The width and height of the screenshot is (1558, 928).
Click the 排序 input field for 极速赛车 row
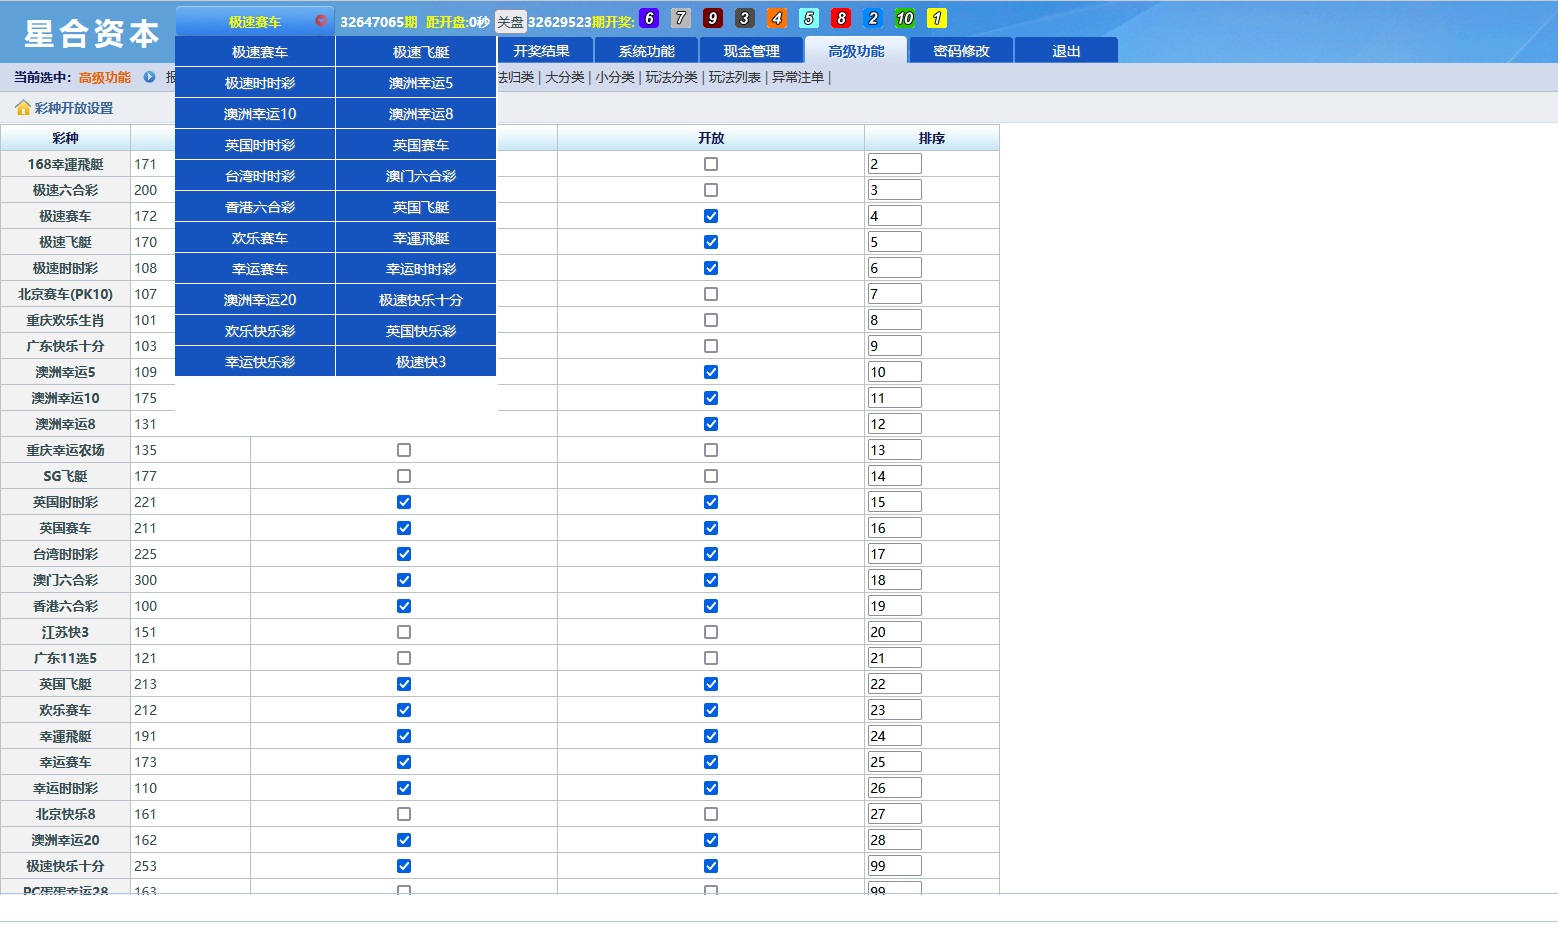click(x=894, y=216)
